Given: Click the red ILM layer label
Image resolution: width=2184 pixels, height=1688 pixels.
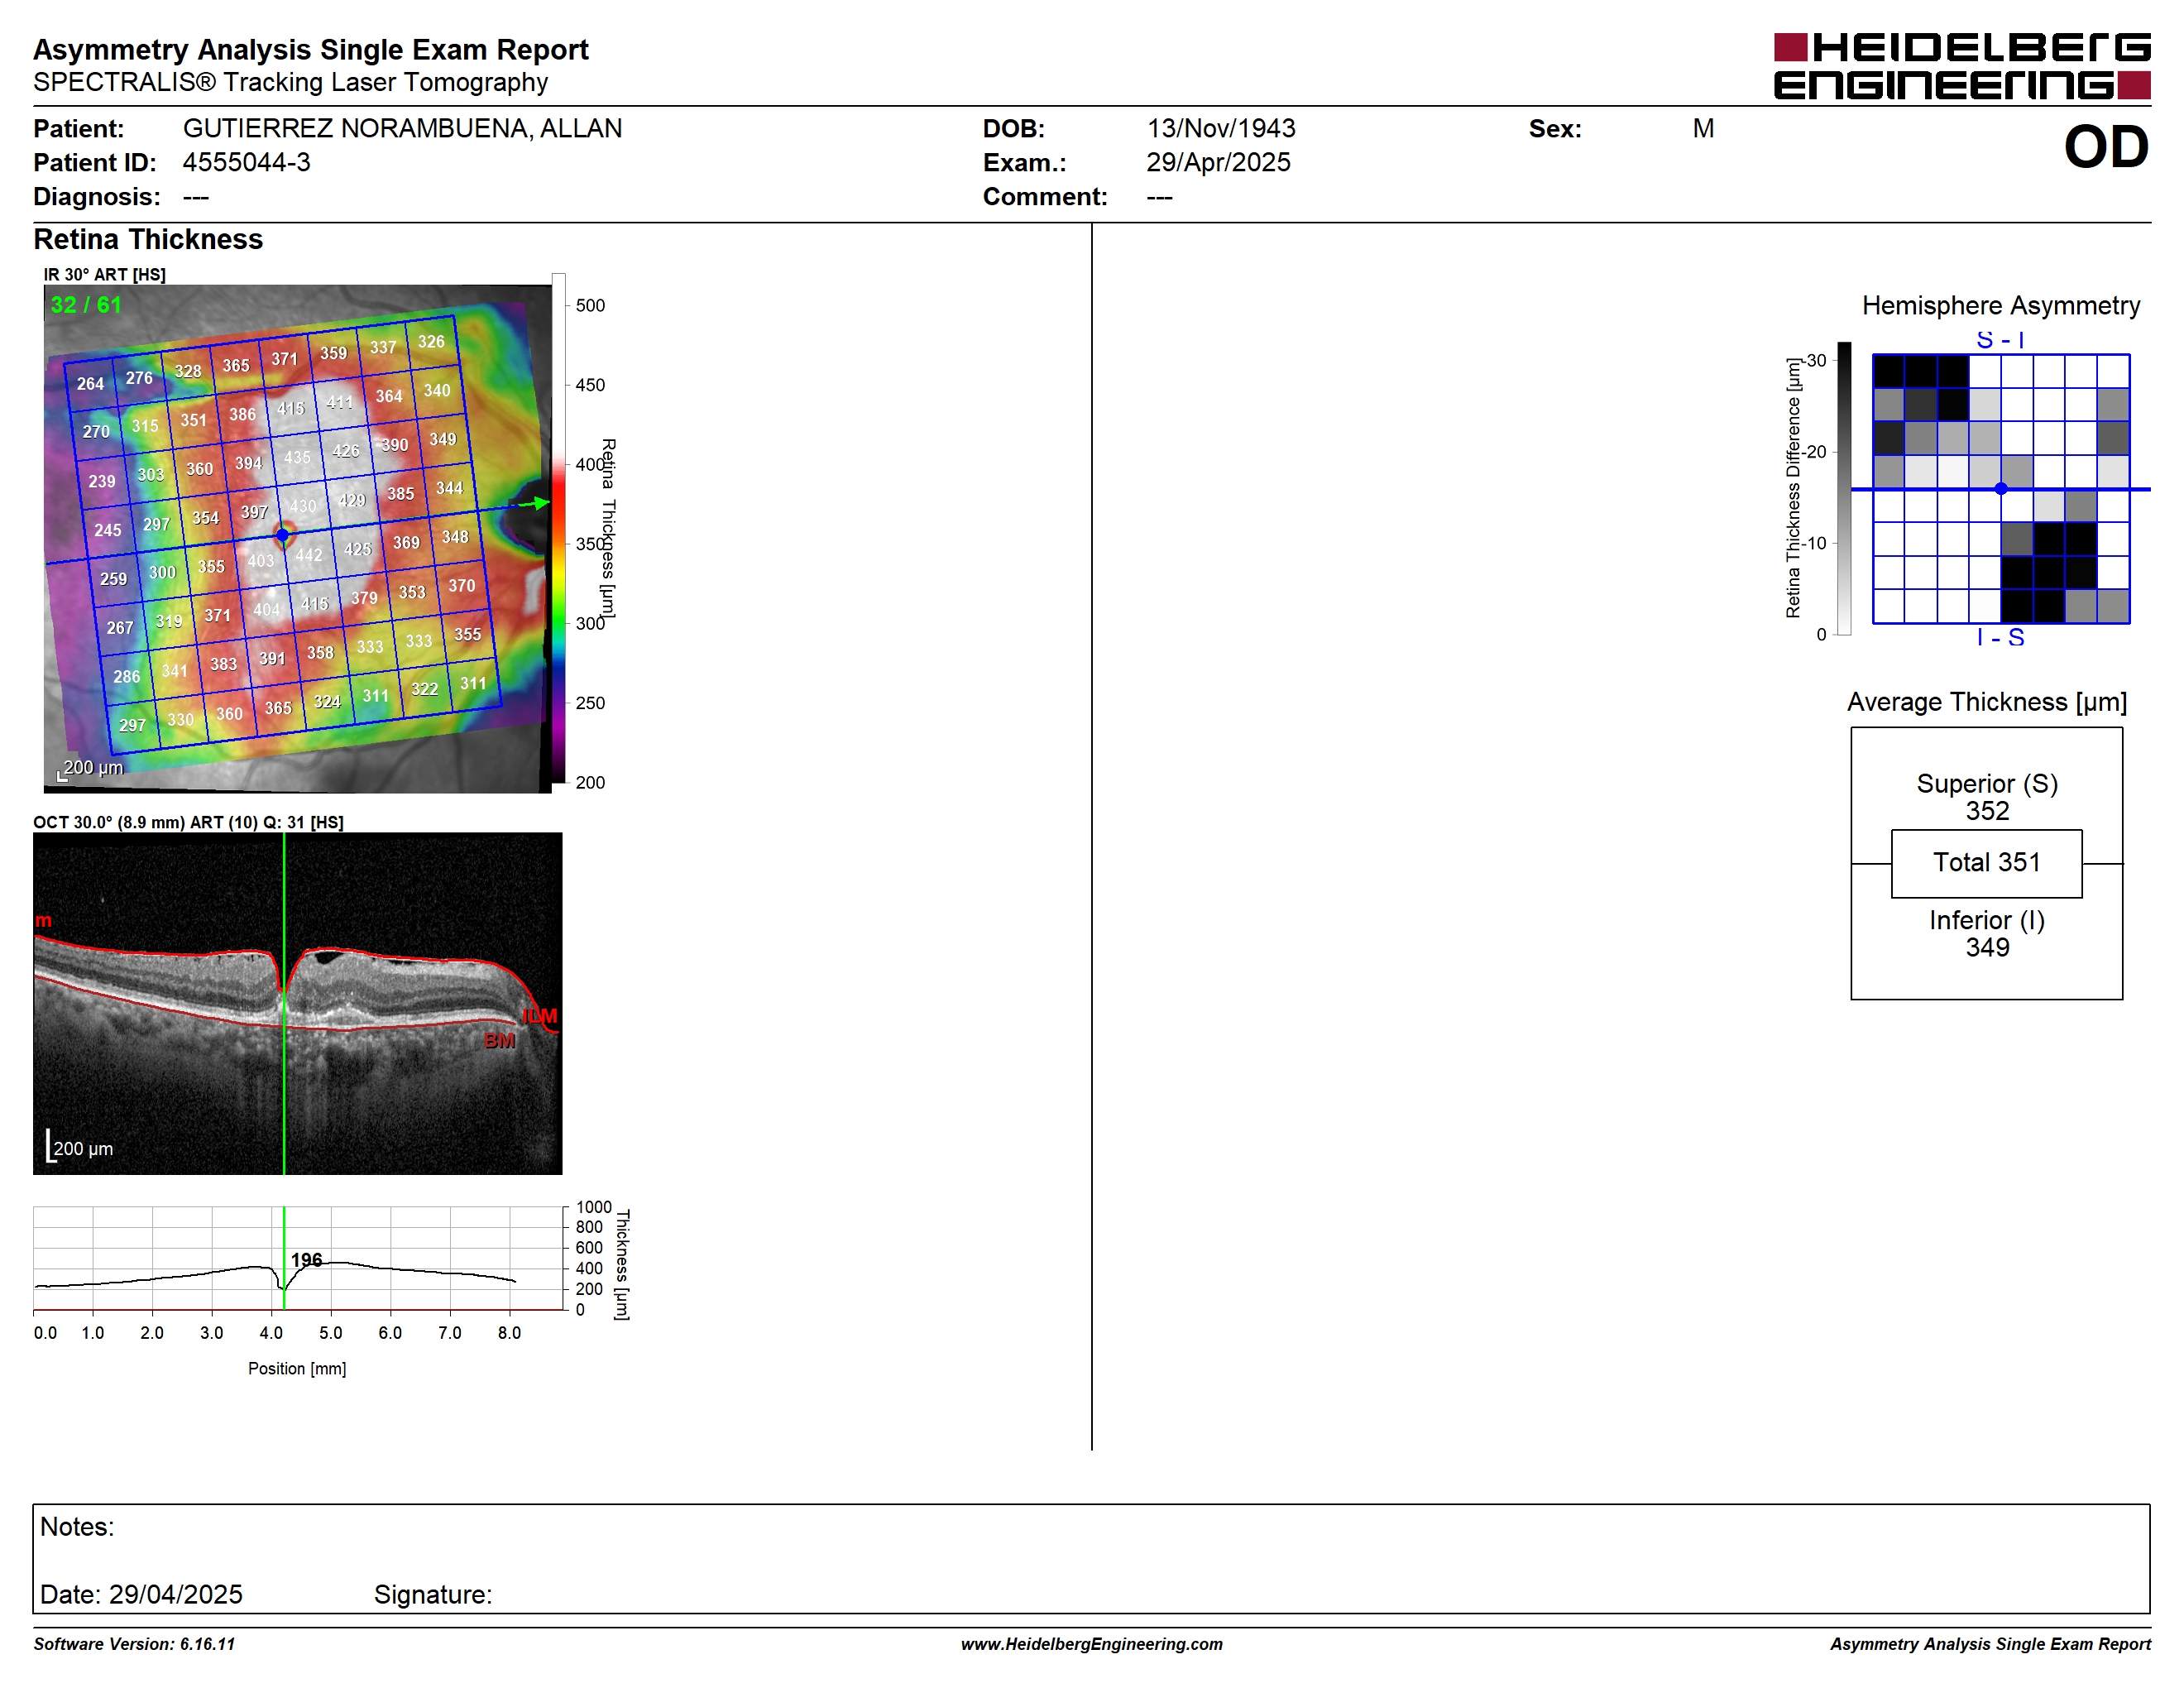Looking at the screenshot, I should (540, 1016).
